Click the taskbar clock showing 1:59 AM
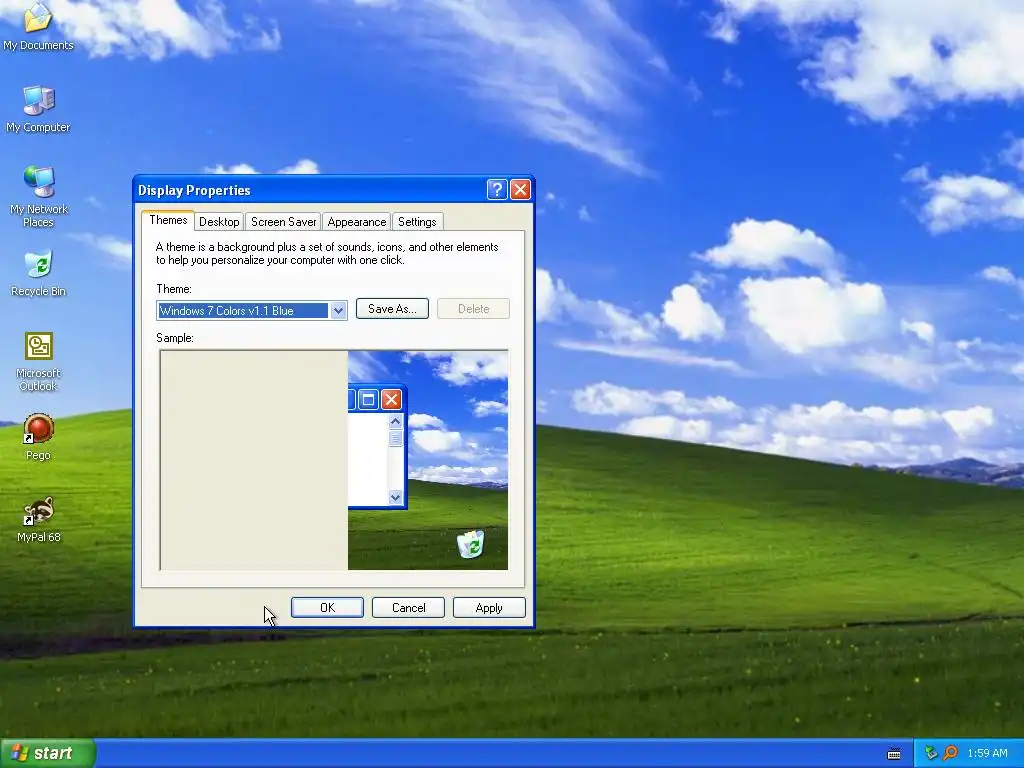 (987, 753)
